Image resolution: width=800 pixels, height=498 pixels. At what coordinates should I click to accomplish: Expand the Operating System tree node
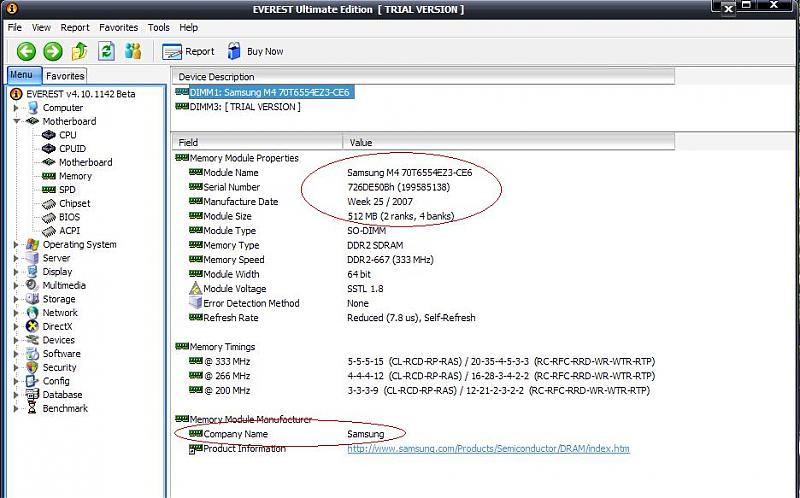coord(17,245)
